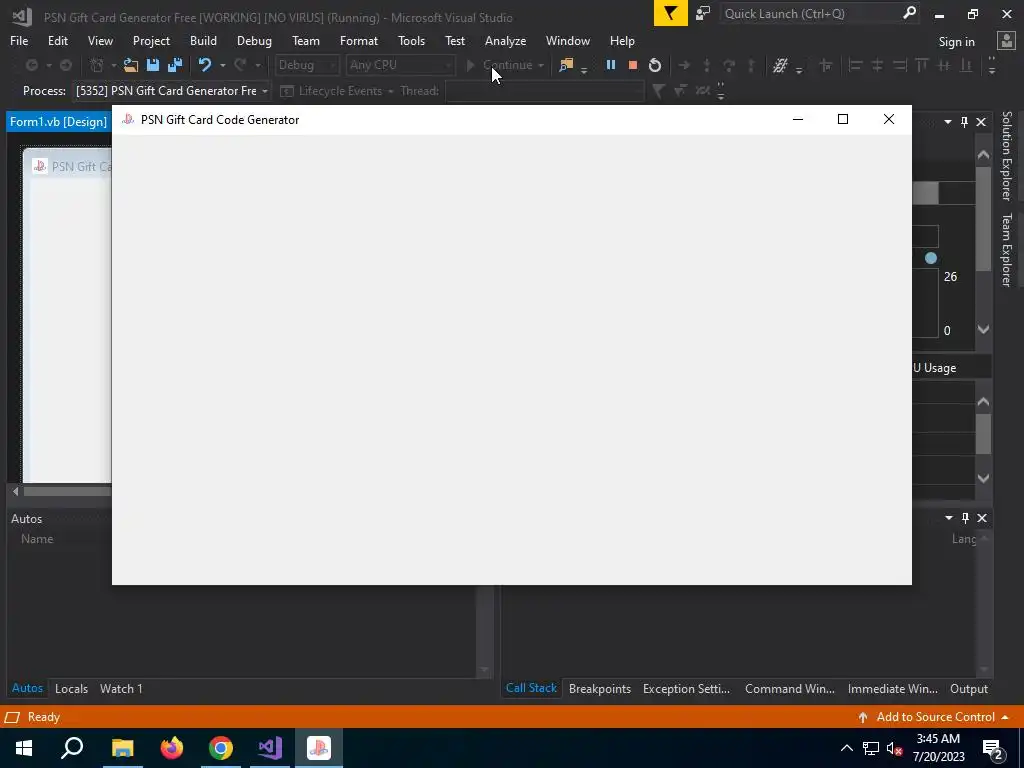Open layout toolbar overflow options
The height and width of the screenshot is (768, 1024).
pos(992,65)
